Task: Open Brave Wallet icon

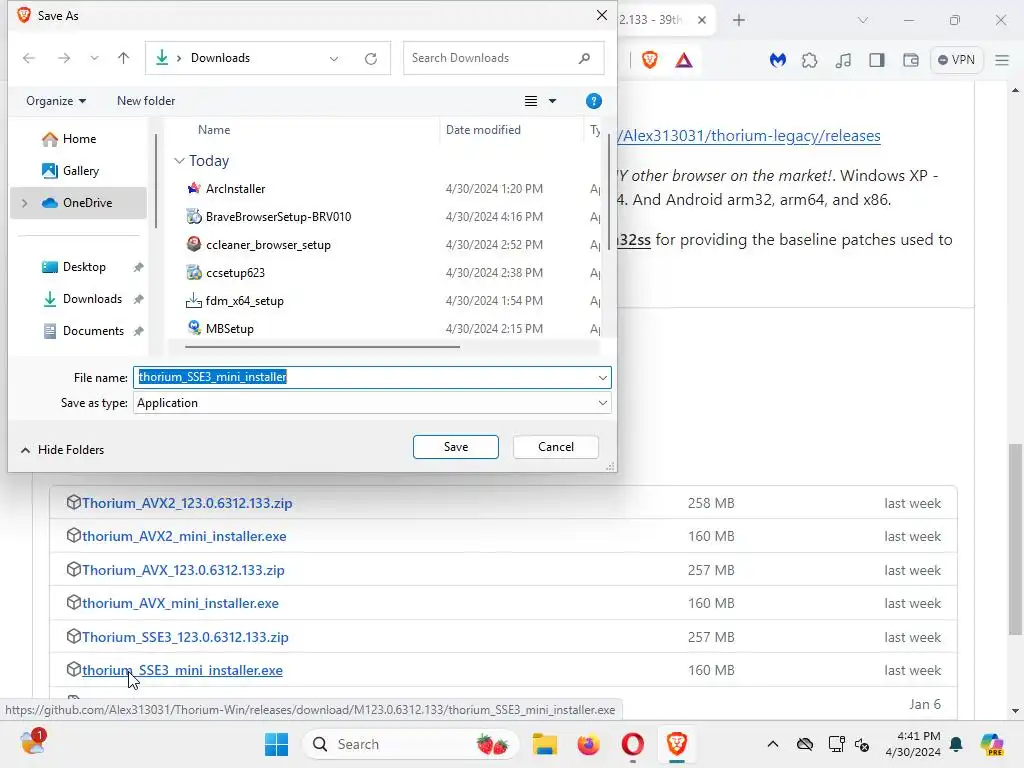Action: (910, 60)
